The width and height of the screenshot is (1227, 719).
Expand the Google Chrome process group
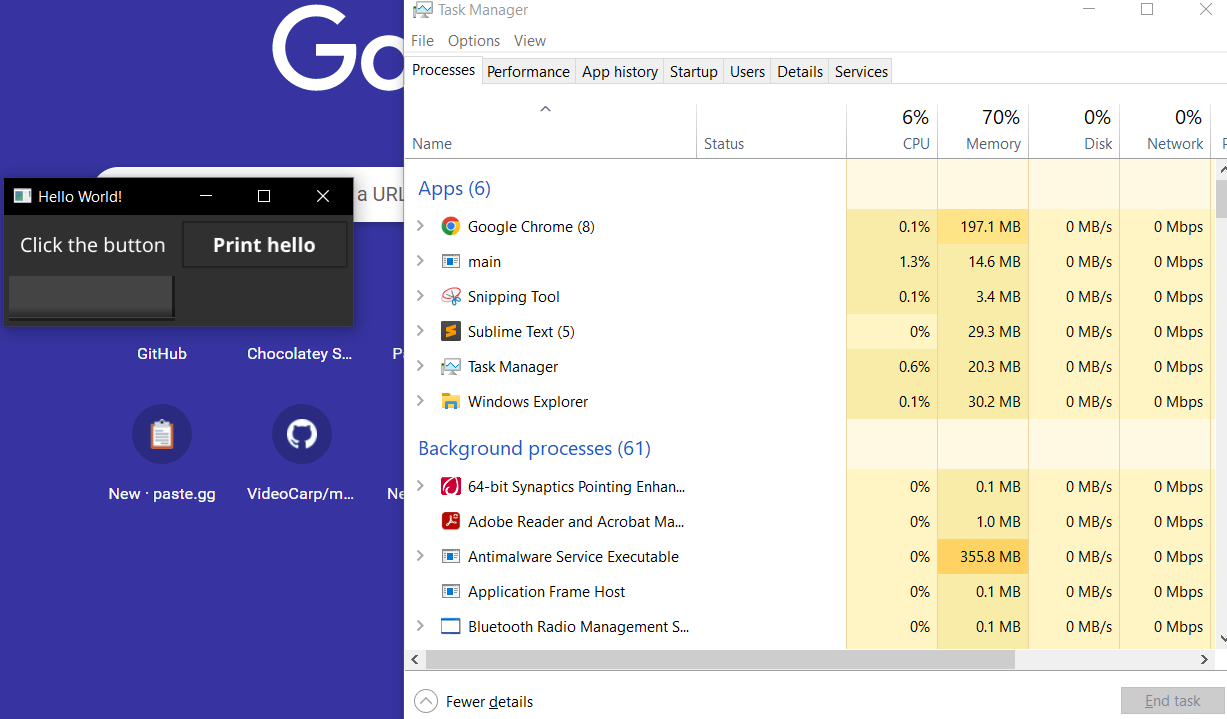(x=421, y=226)
